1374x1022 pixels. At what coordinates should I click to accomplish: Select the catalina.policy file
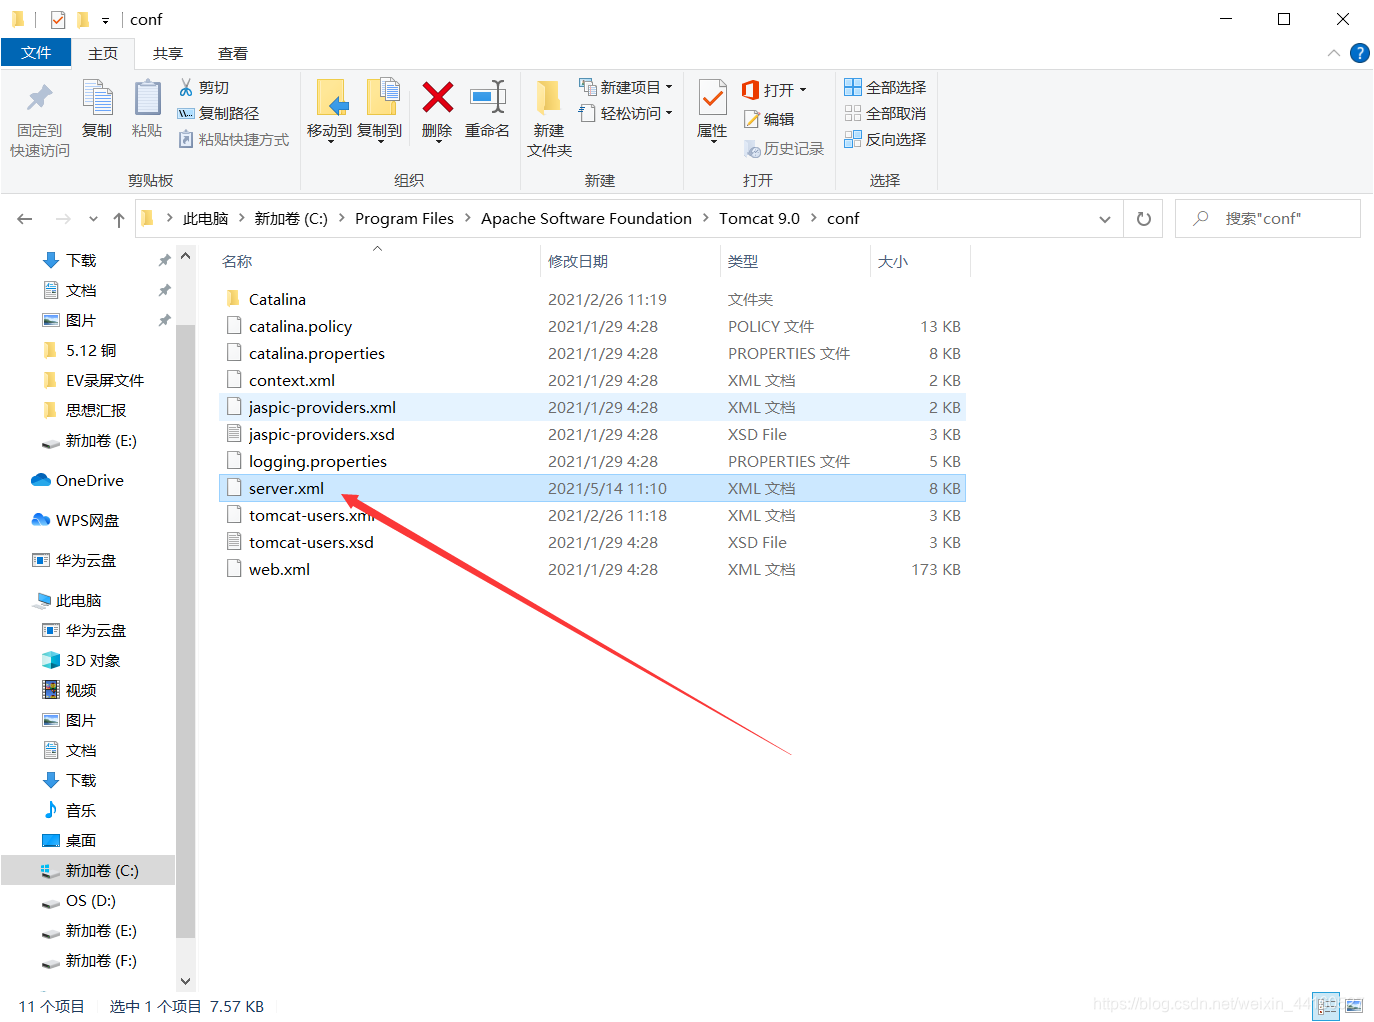tap(592, 326)
